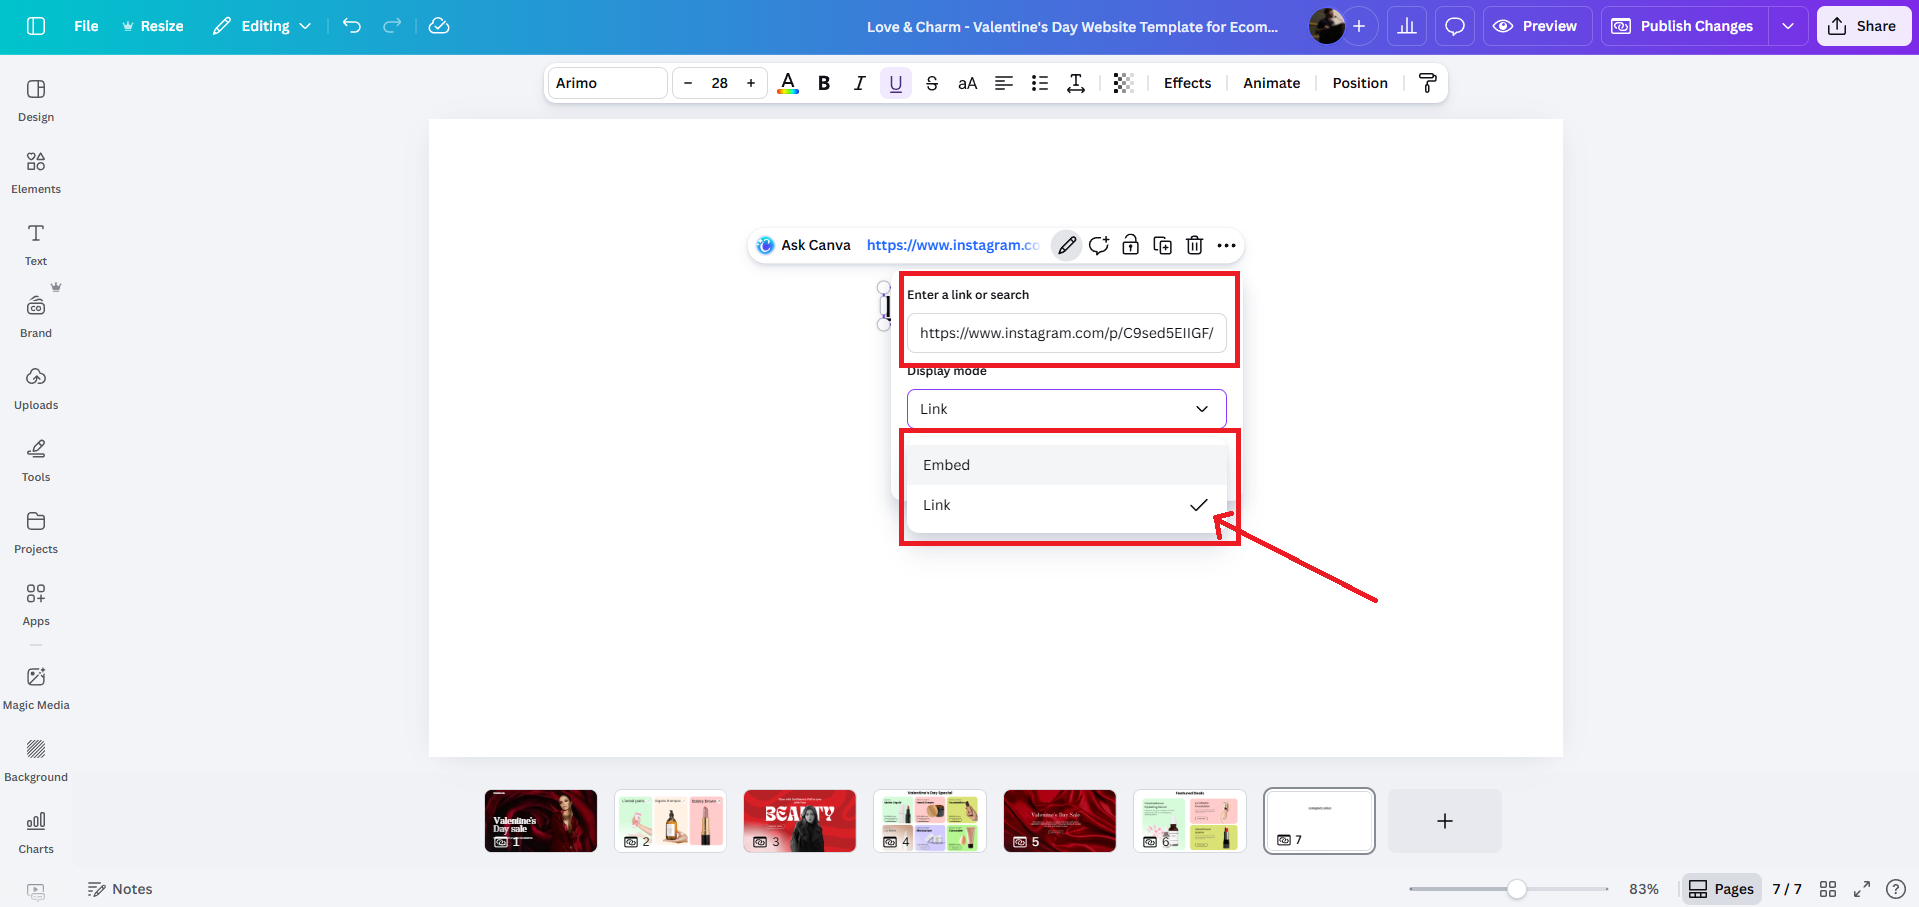Image resolution: width=1919 pixels, height=907 pixels.
Task: Click the transparency checkerboard icon
Action: pos(1123,83)
